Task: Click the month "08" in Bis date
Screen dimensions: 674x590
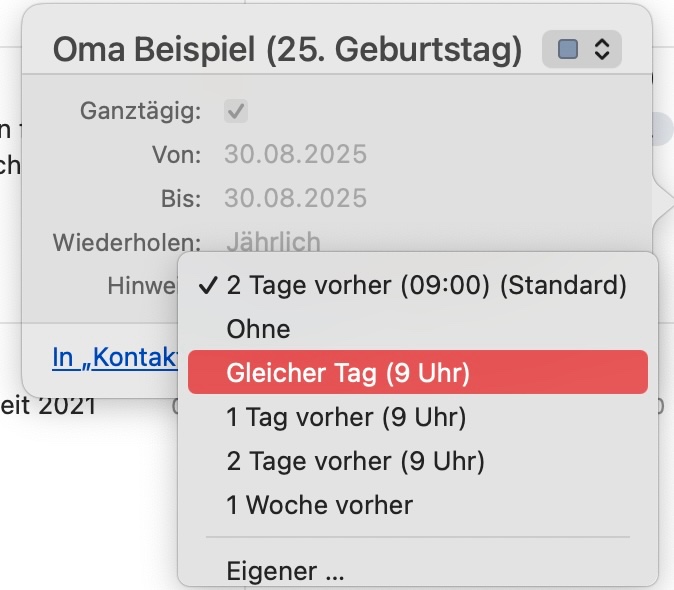Action: pyautogui.click(x=280, y=197)
